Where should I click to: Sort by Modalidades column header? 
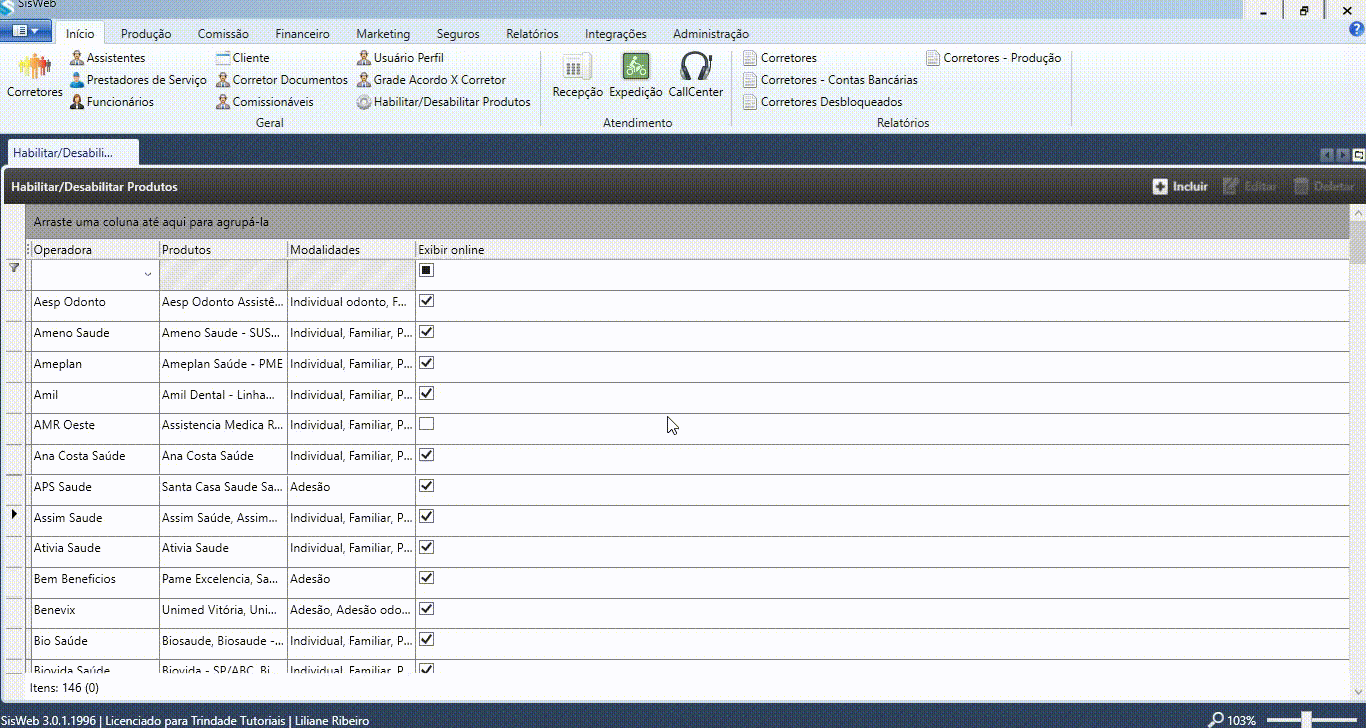coord(351,249)
